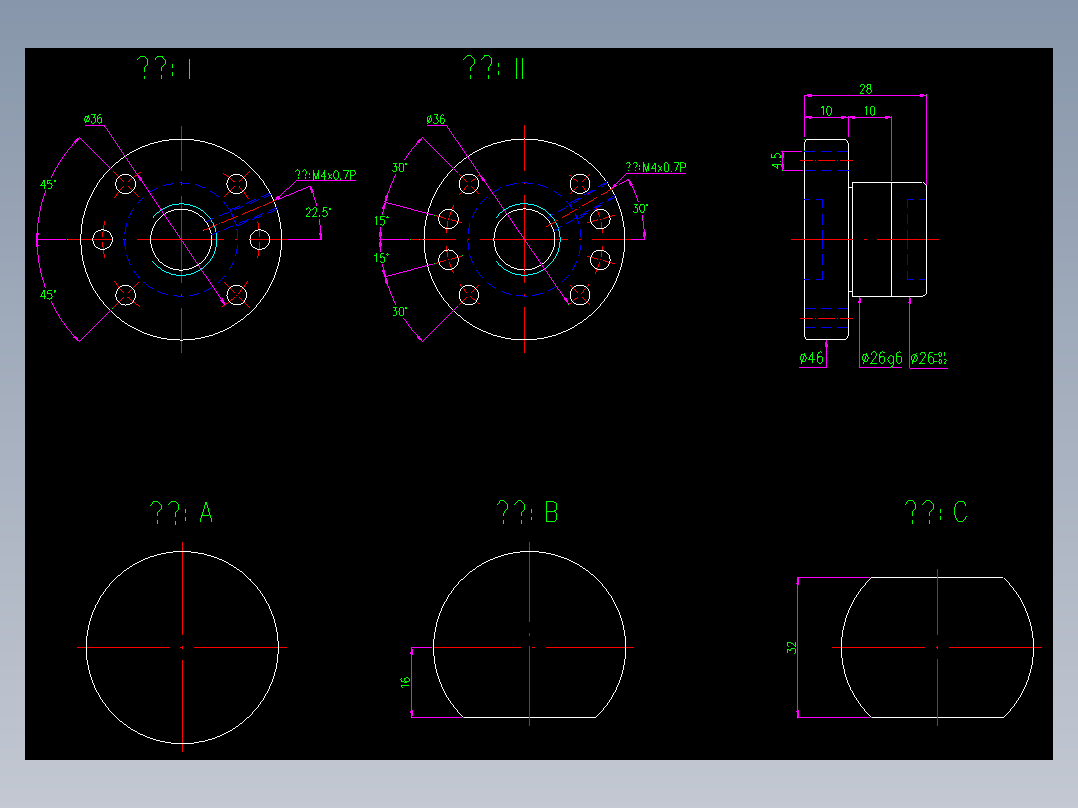The height and width of the screenshot is (808, 1078).
Task: Click the upper 15° angle in view II
Action: pos(381,221)
